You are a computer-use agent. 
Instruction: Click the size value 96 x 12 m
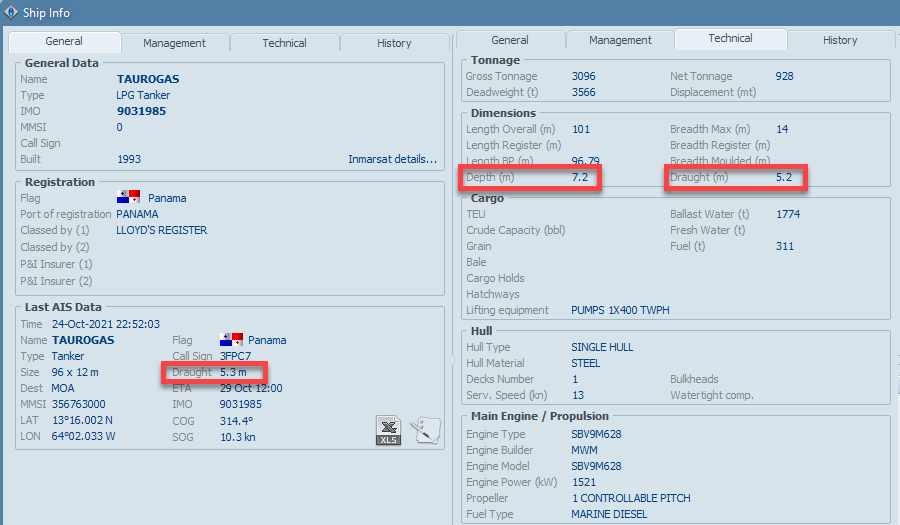click(75, 372)
